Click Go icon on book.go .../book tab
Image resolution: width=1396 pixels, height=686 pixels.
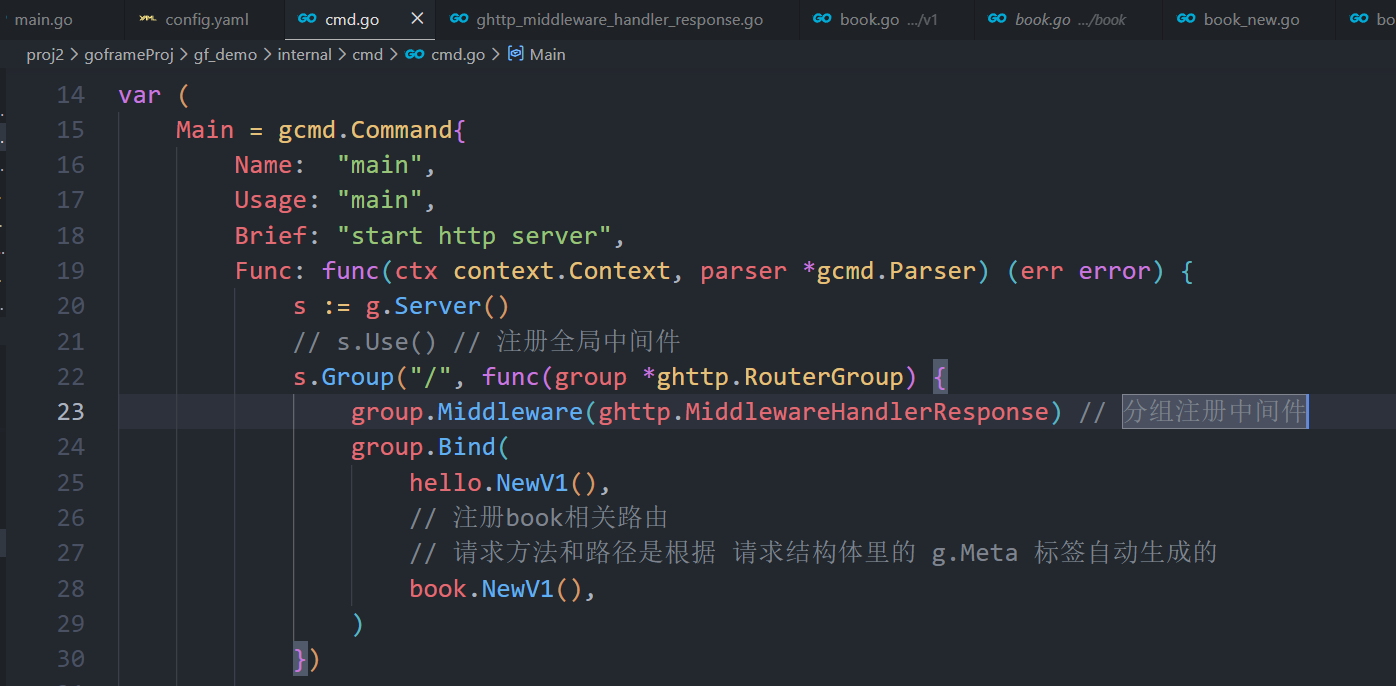(x=997, y=19)
